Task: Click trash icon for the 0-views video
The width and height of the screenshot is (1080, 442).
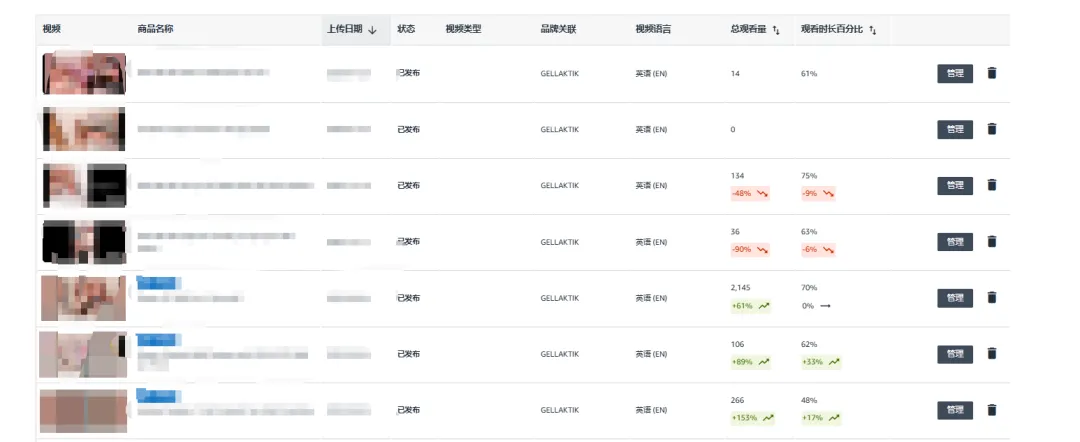Action: point(992,129)
